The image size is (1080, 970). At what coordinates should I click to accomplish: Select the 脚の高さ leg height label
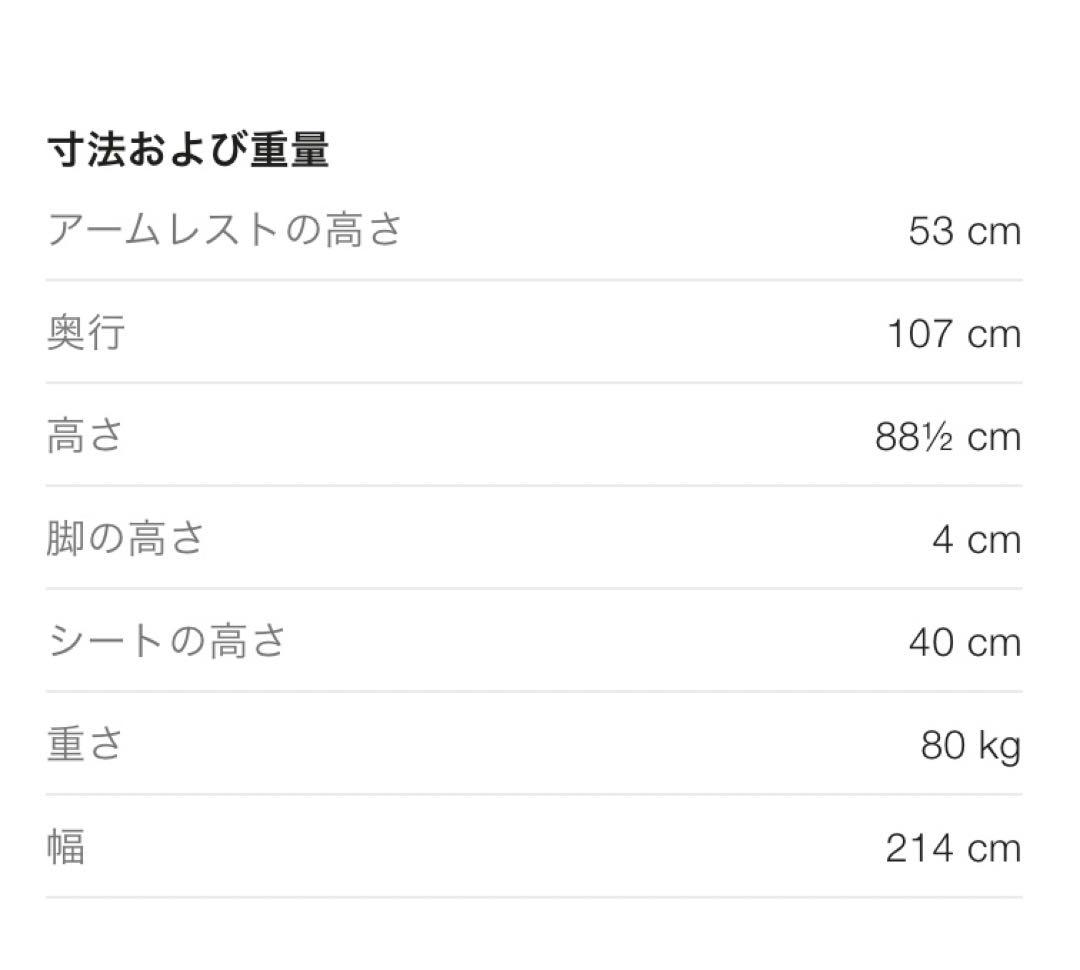126,540
